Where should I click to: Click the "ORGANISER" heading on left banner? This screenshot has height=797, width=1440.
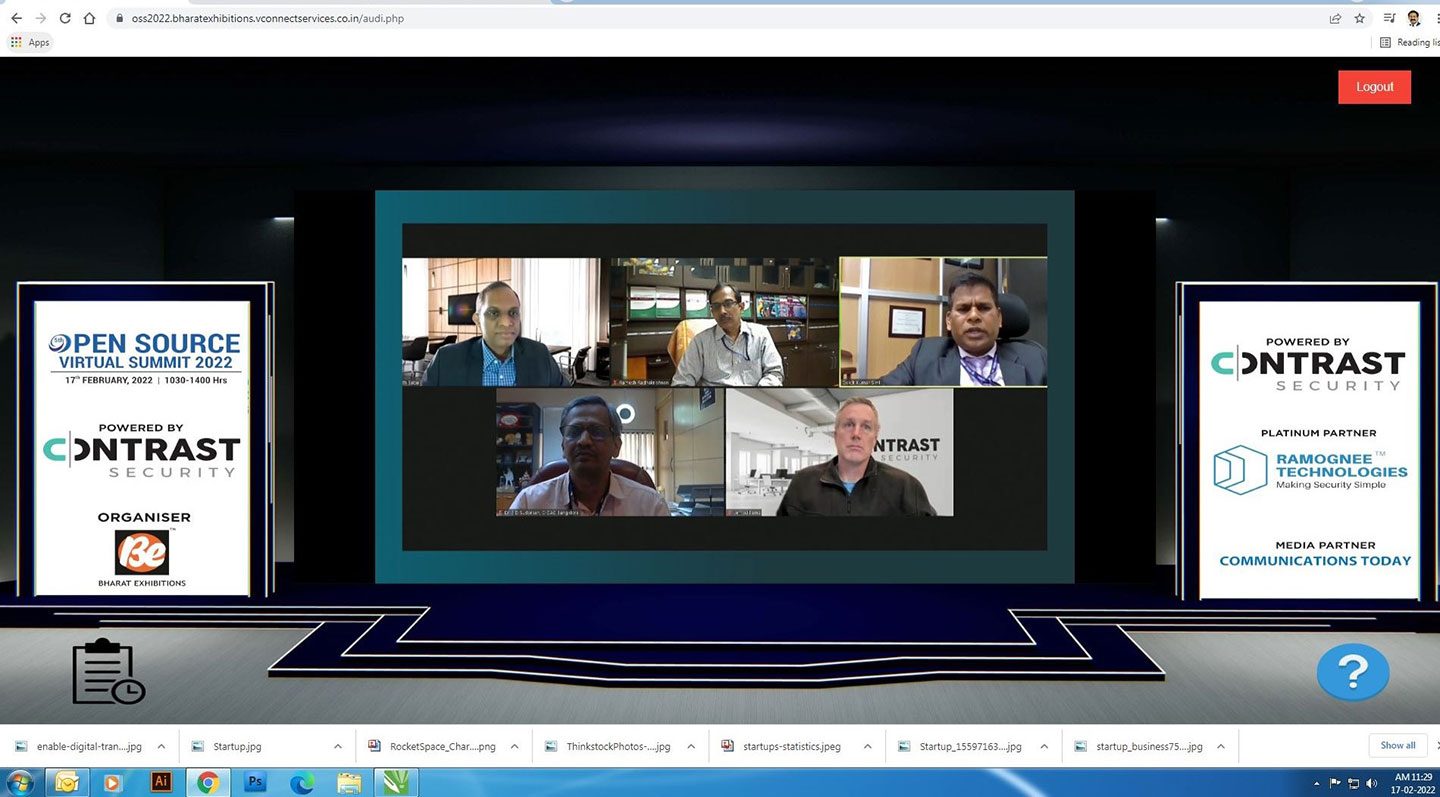pos(144,517)
